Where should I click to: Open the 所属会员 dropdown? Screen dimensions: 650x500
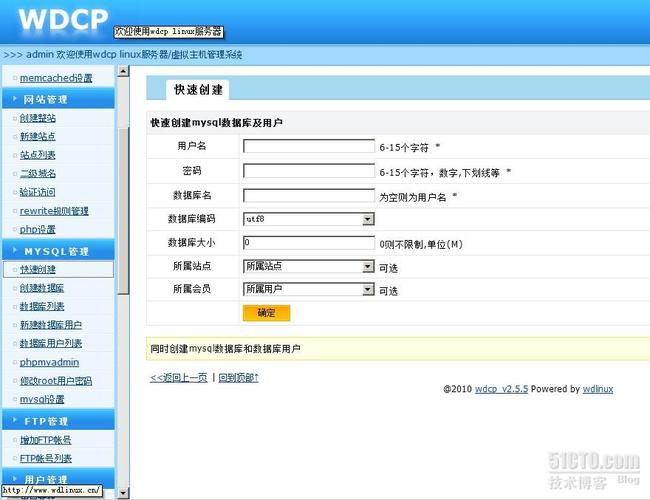point(309,289)
